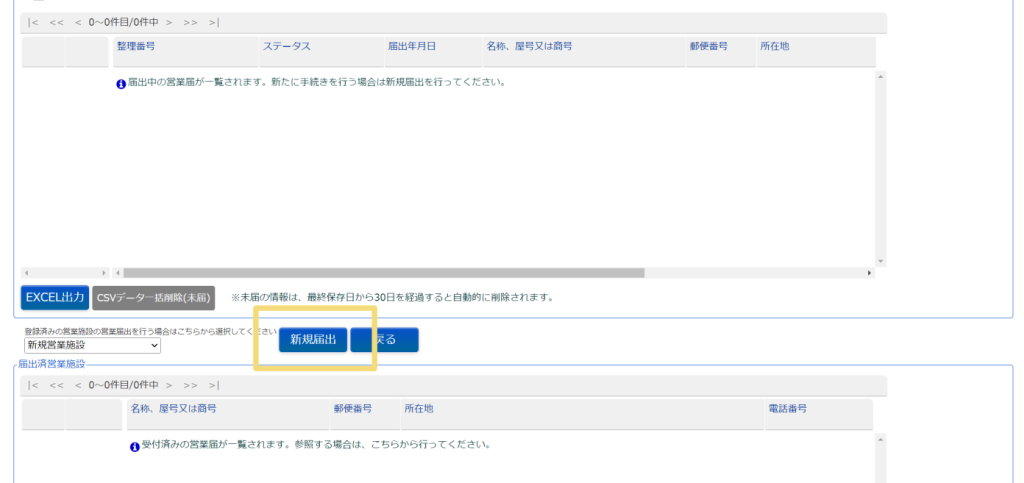Viewport: 1024px width, 483px height.
Task: Click the CSVデータ一括削除(未届) button
Action: pyautogui.click(x=153, y=297)
